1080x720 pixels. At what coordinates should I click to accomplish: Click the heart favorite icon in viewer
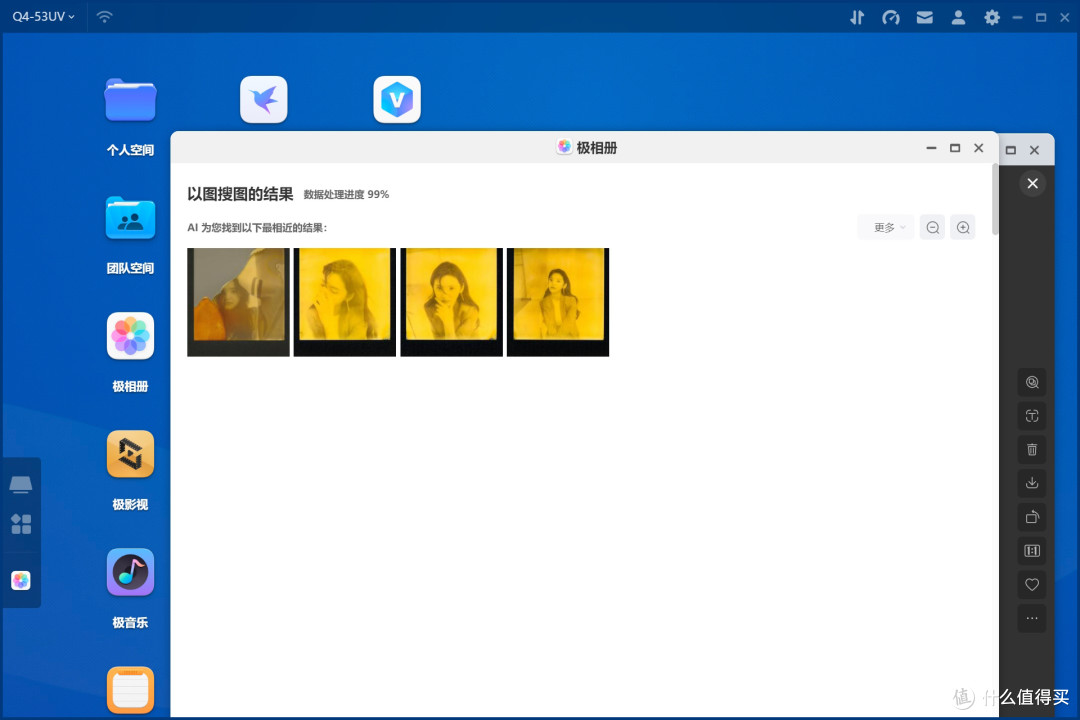1032,584
